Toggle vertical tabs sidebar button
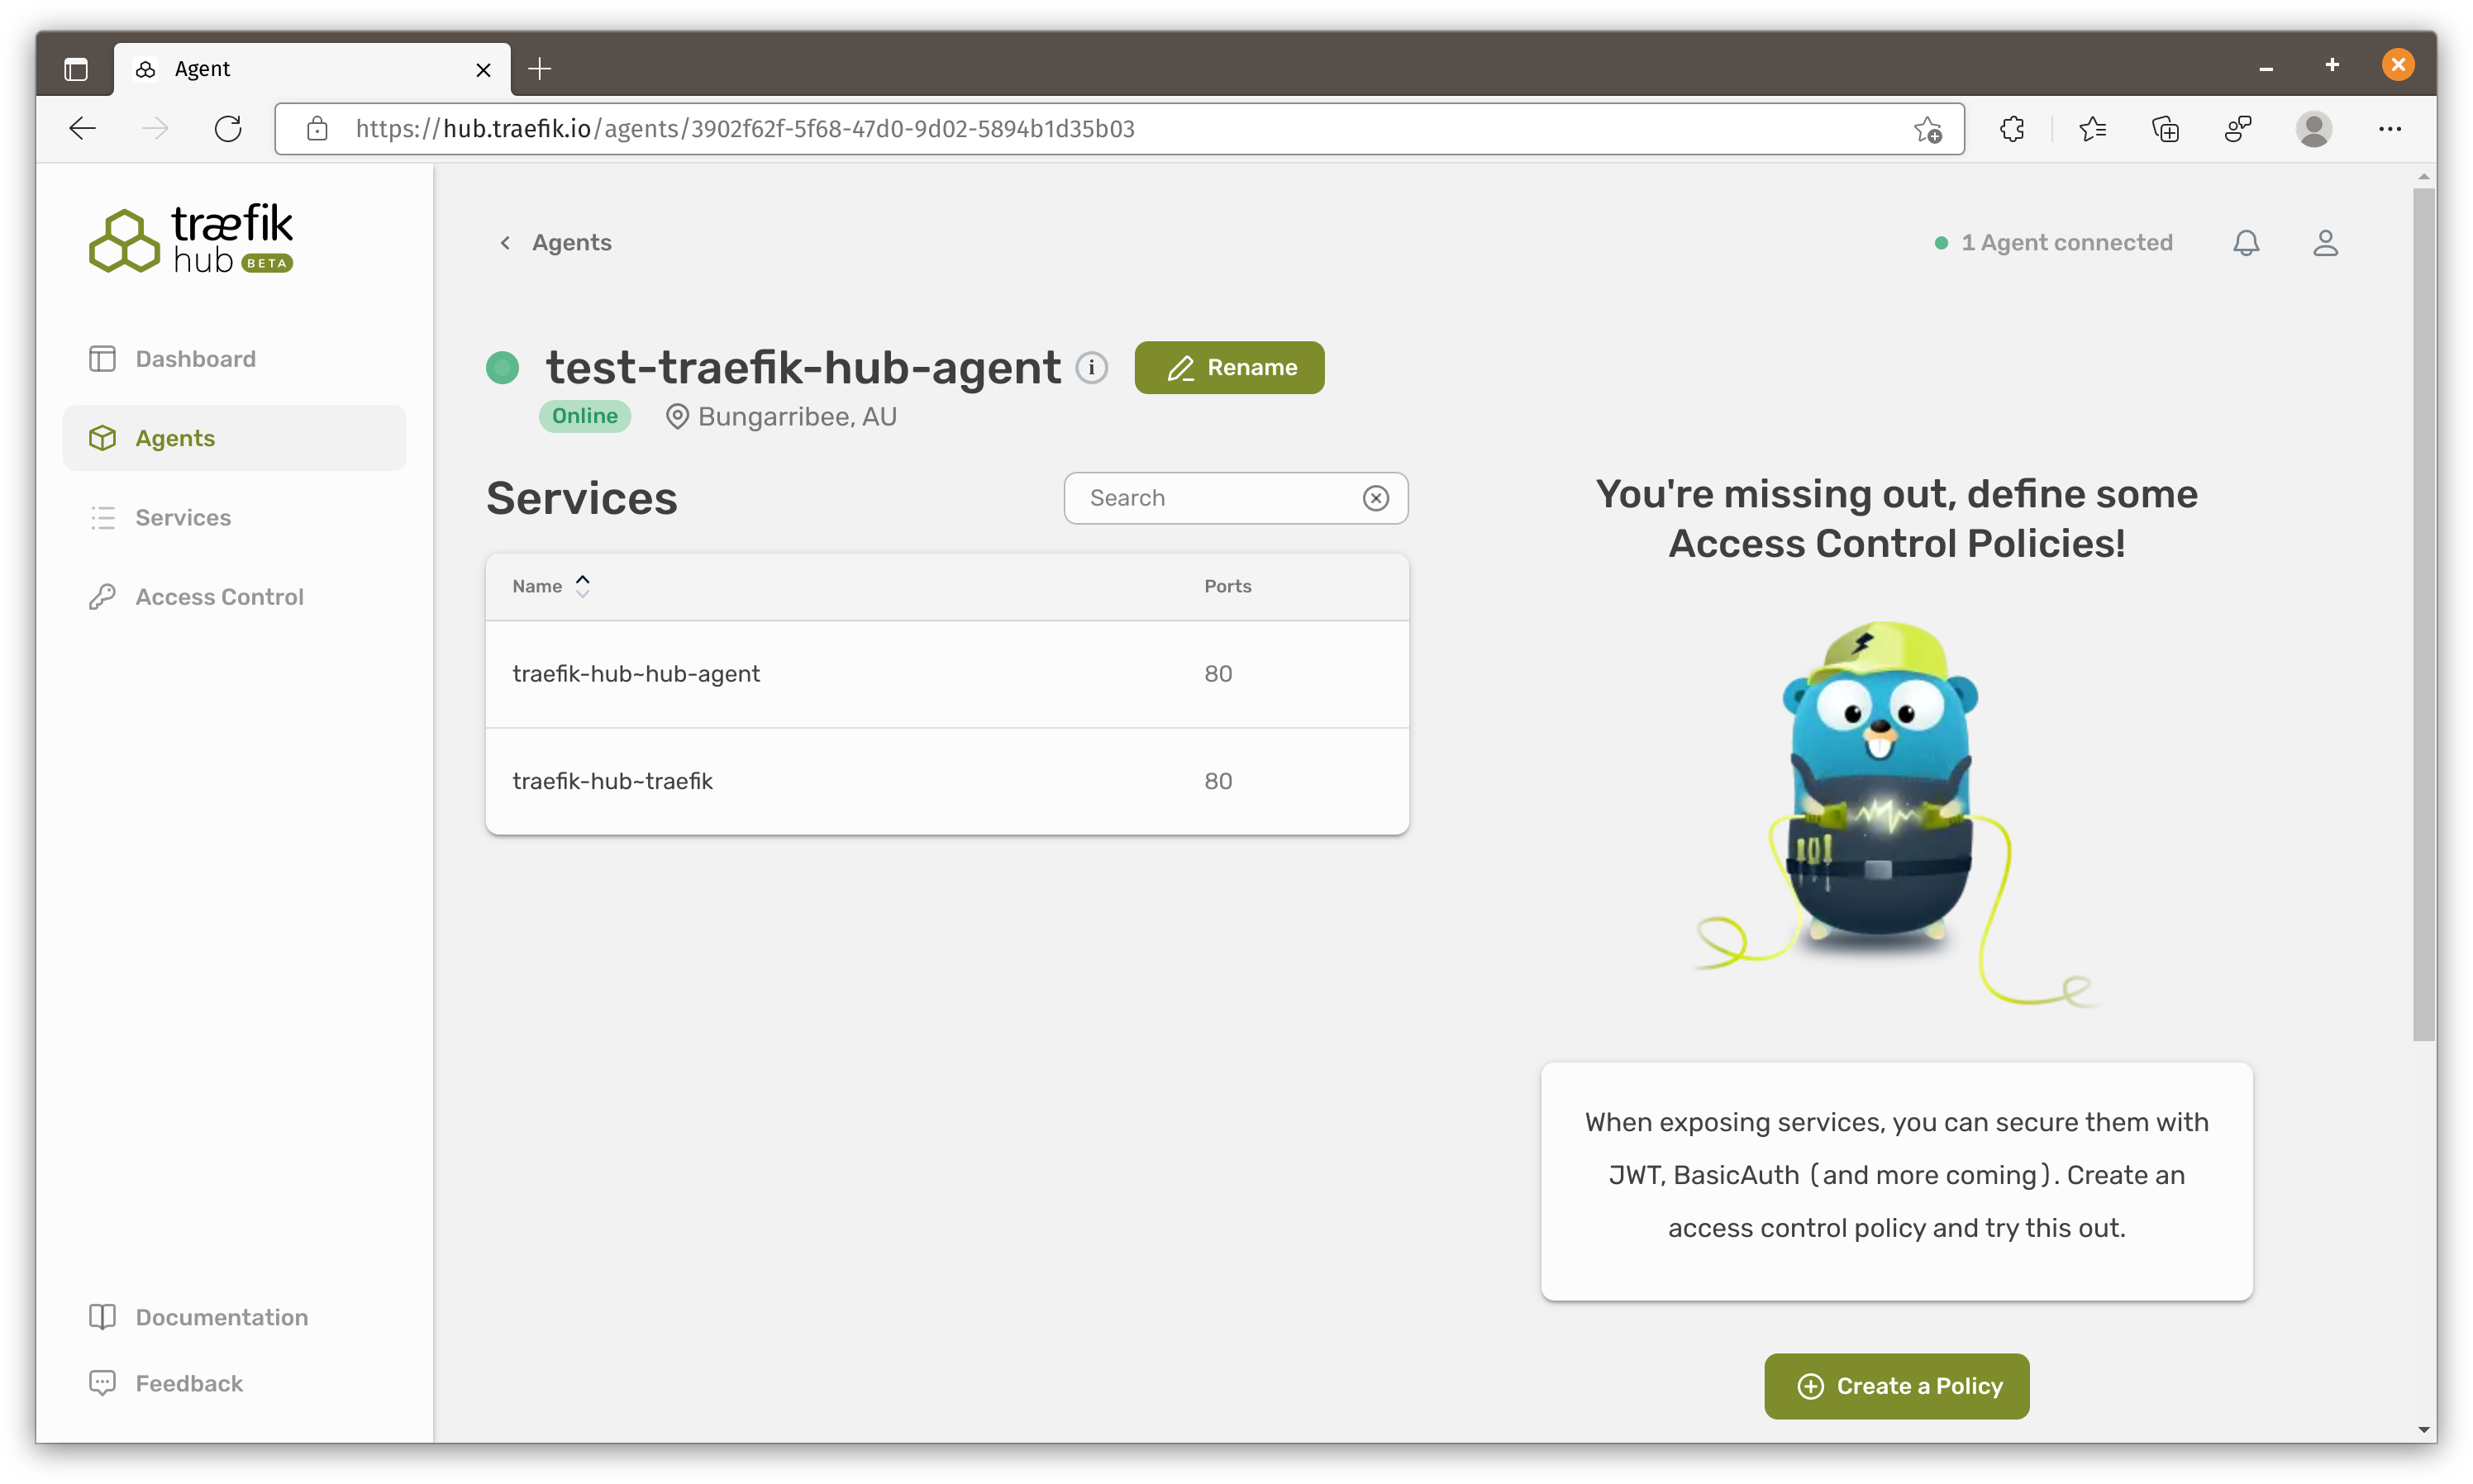 coord(76,69)
